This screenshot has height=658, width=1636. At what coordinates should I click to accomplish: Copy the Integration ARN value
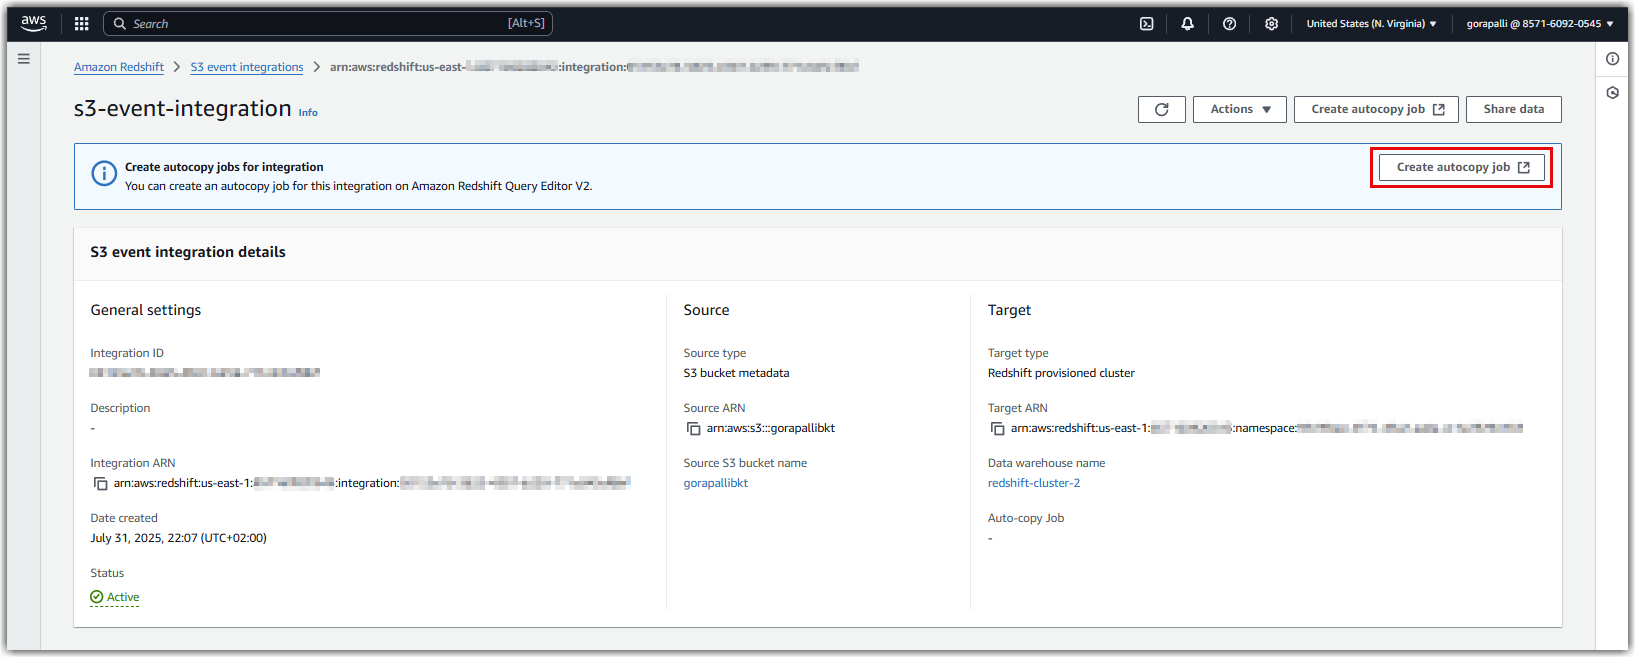tap(101, 484)
